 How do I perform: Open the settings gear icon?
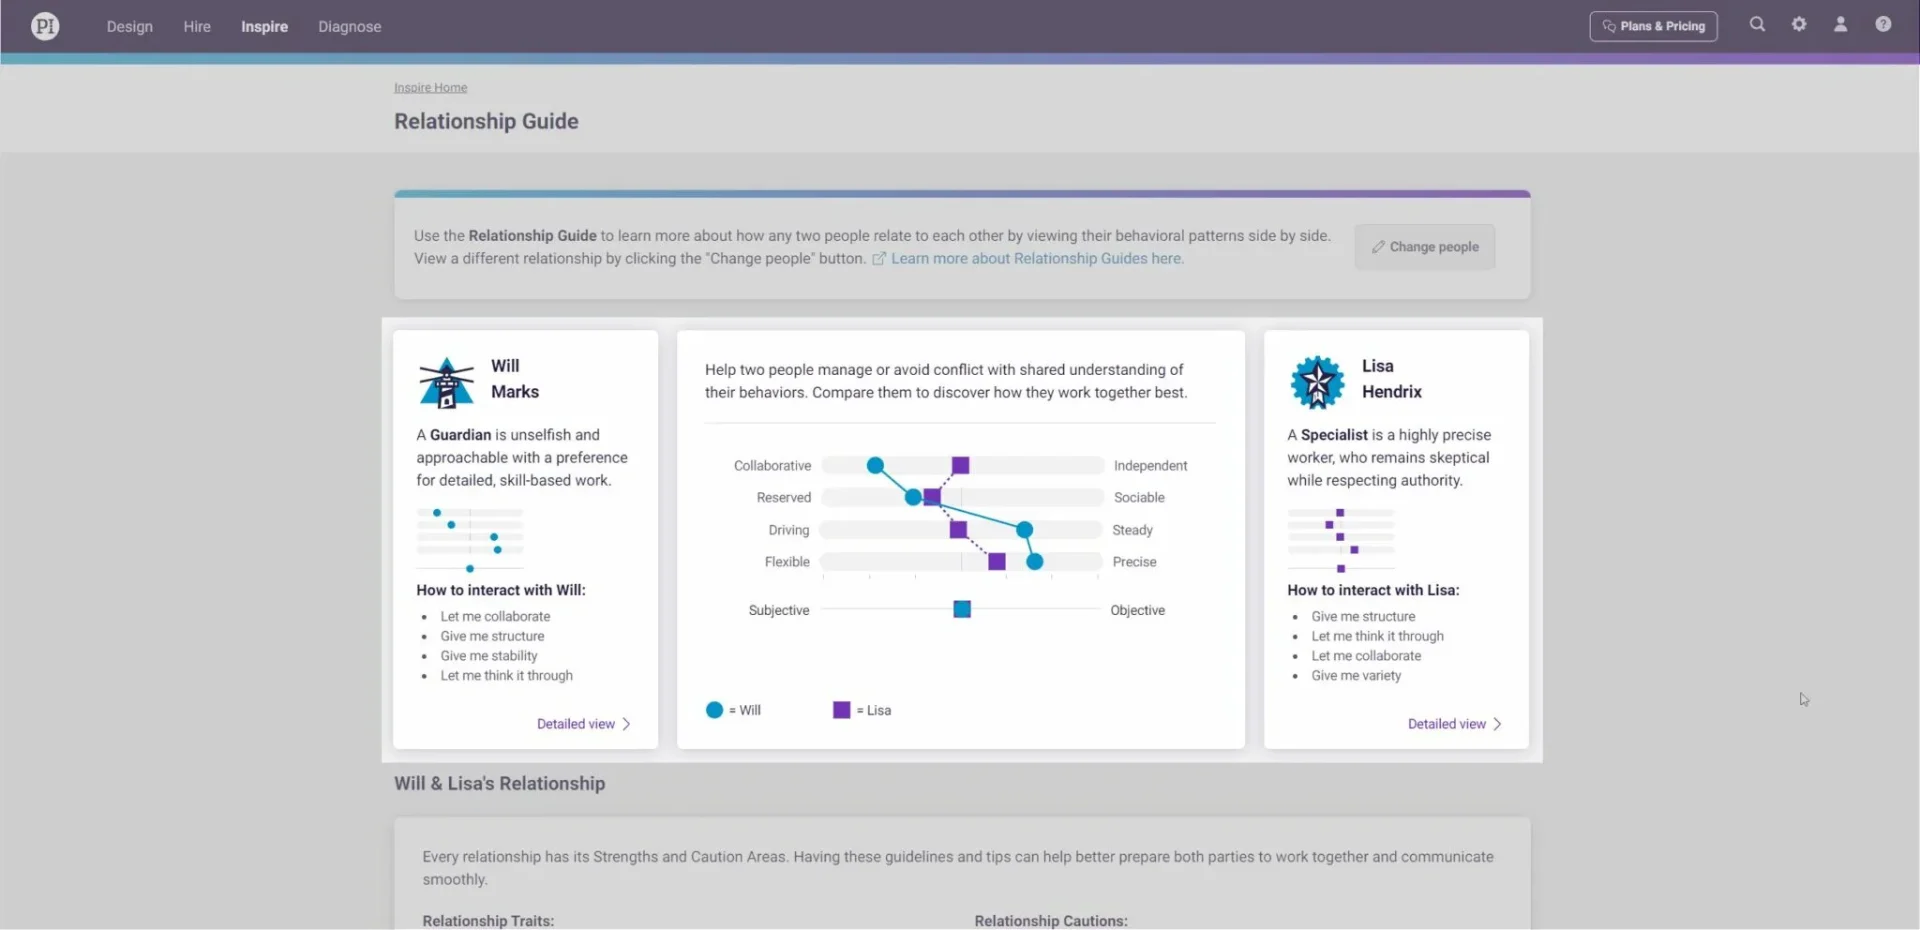(x=1799, y=25)
